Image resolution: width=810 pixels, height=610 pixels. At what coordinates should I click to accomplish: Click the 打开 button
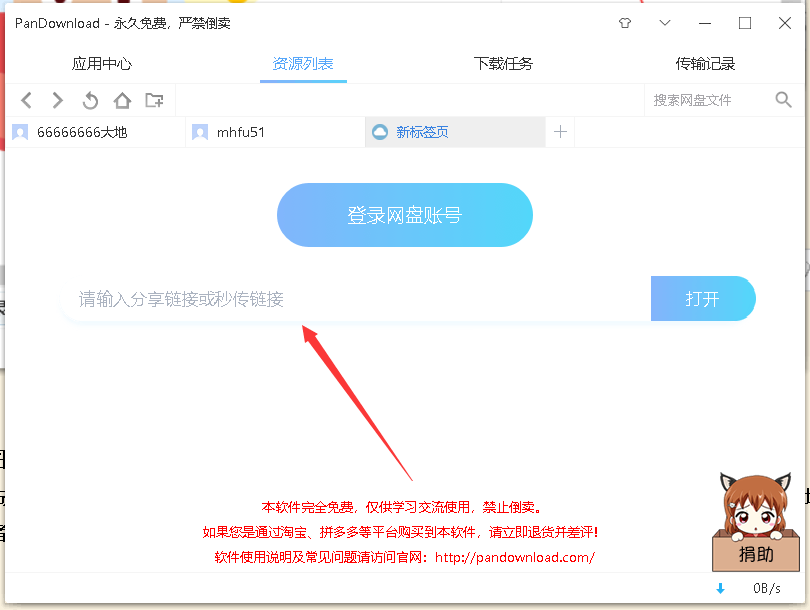tap(703, 299)
